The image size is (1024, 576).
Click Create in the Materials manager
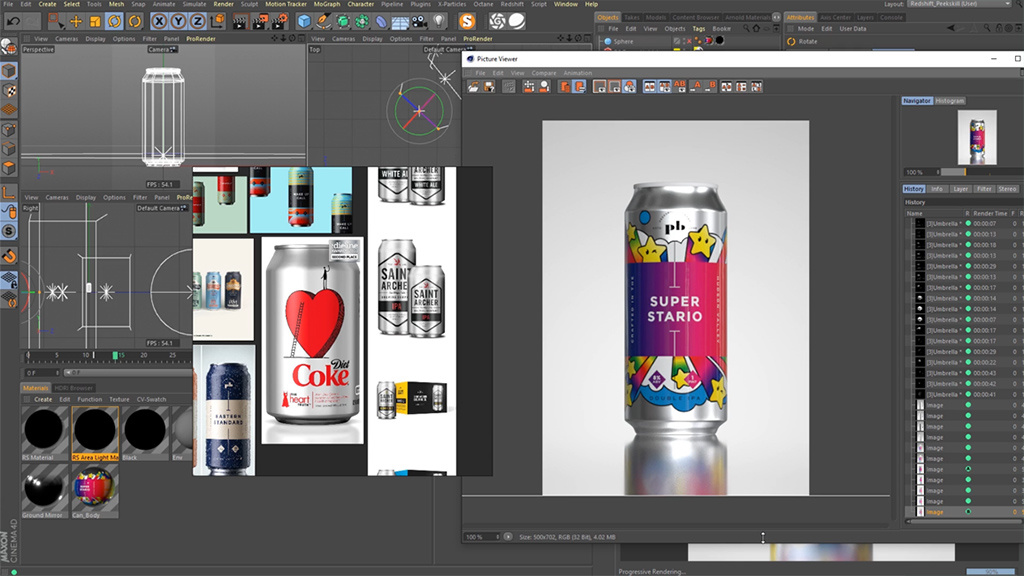[x=43, y=399]
